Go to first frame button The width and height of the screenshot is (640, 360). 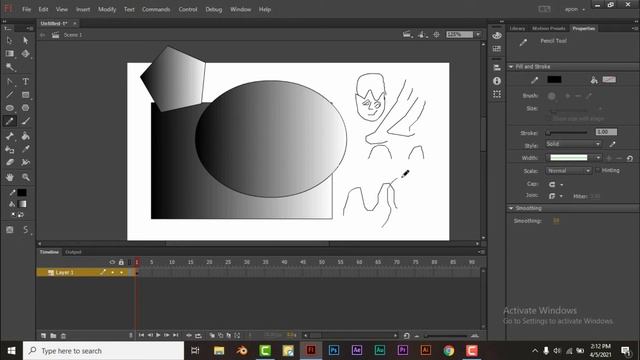pyautogui.click(x=141, y=335)
